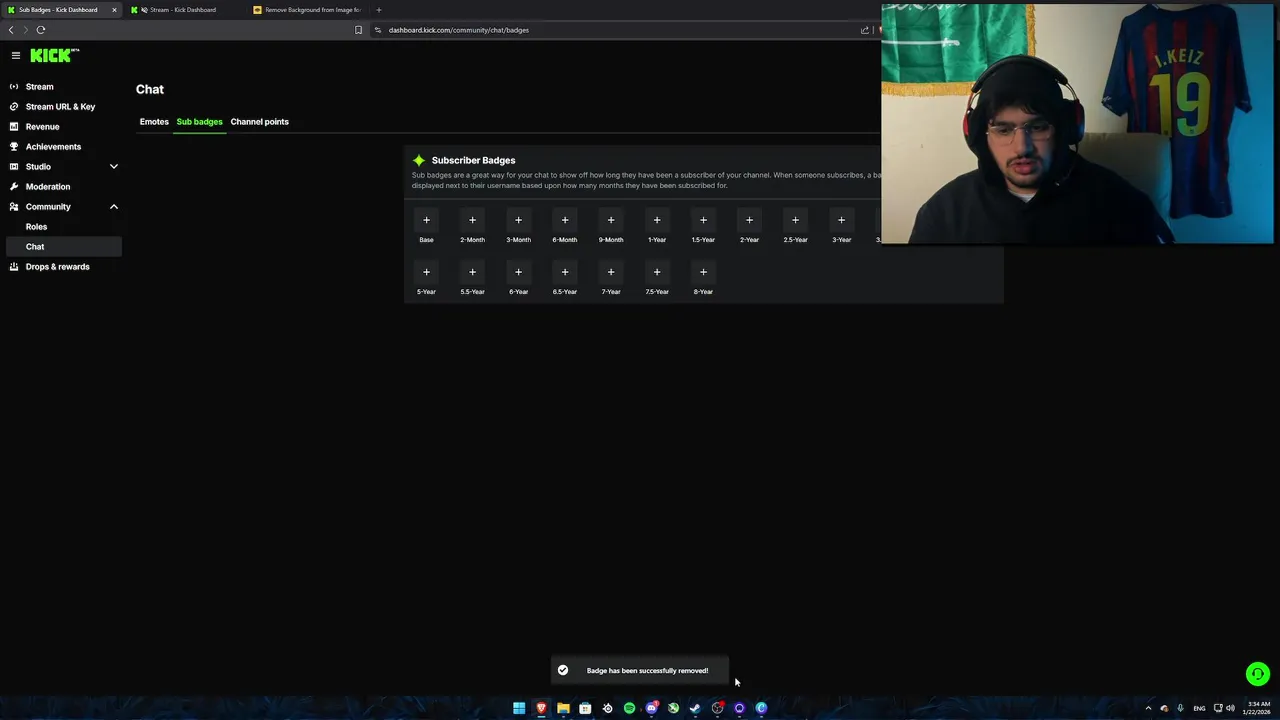The height and width of the screenshot is (720, 1280).
Task: Add a badge for the Base tier
Action: point(426,220)
